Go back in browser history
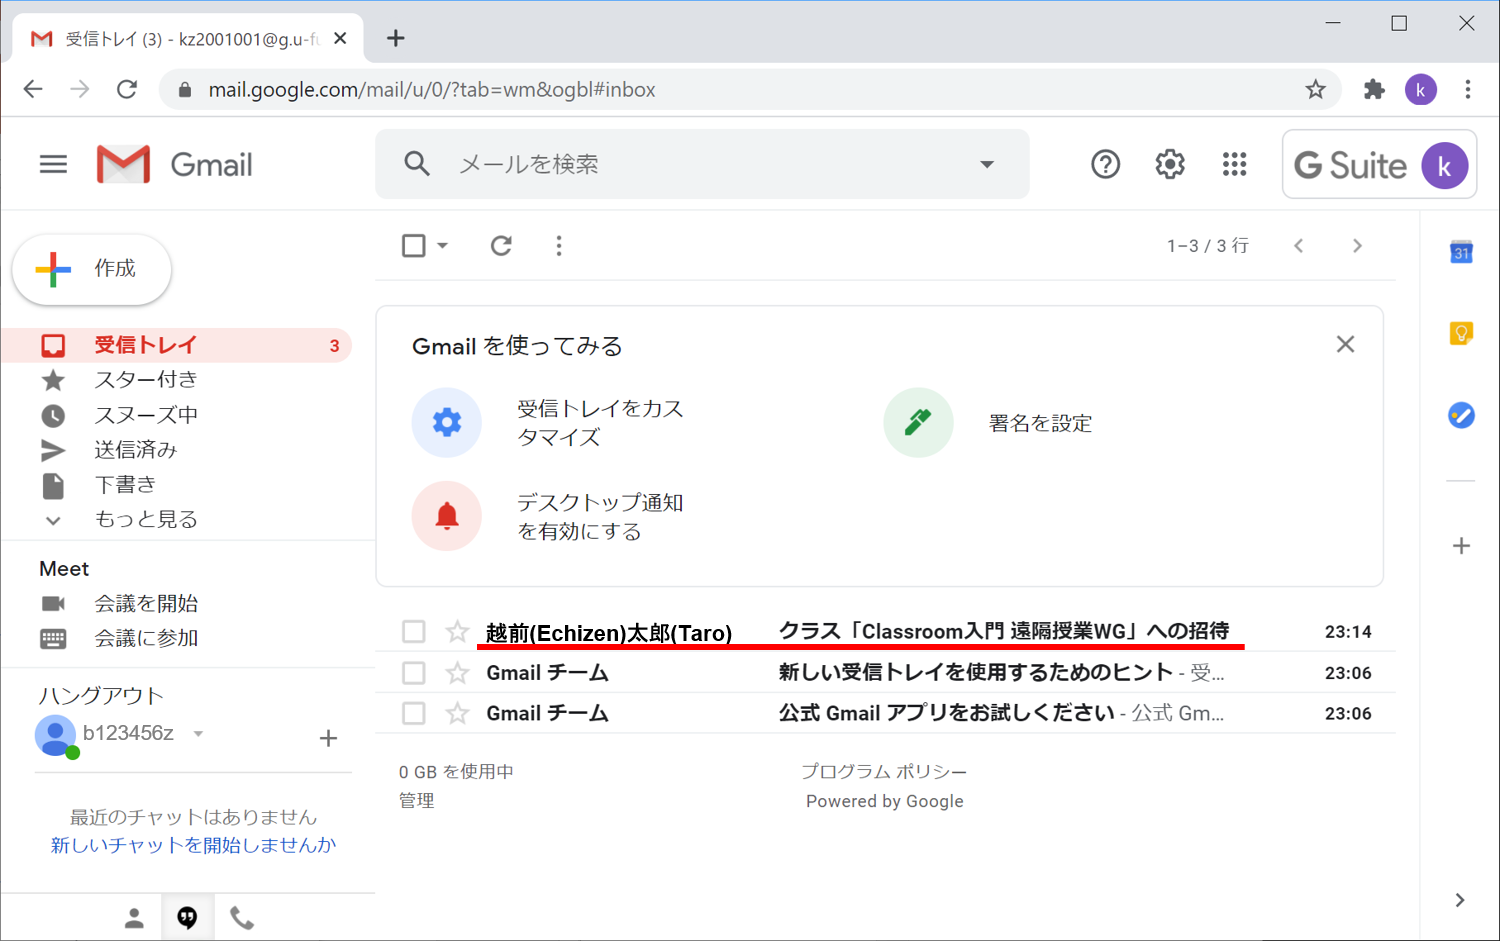This screenshot has height=941, width=1500. point(33,90)
